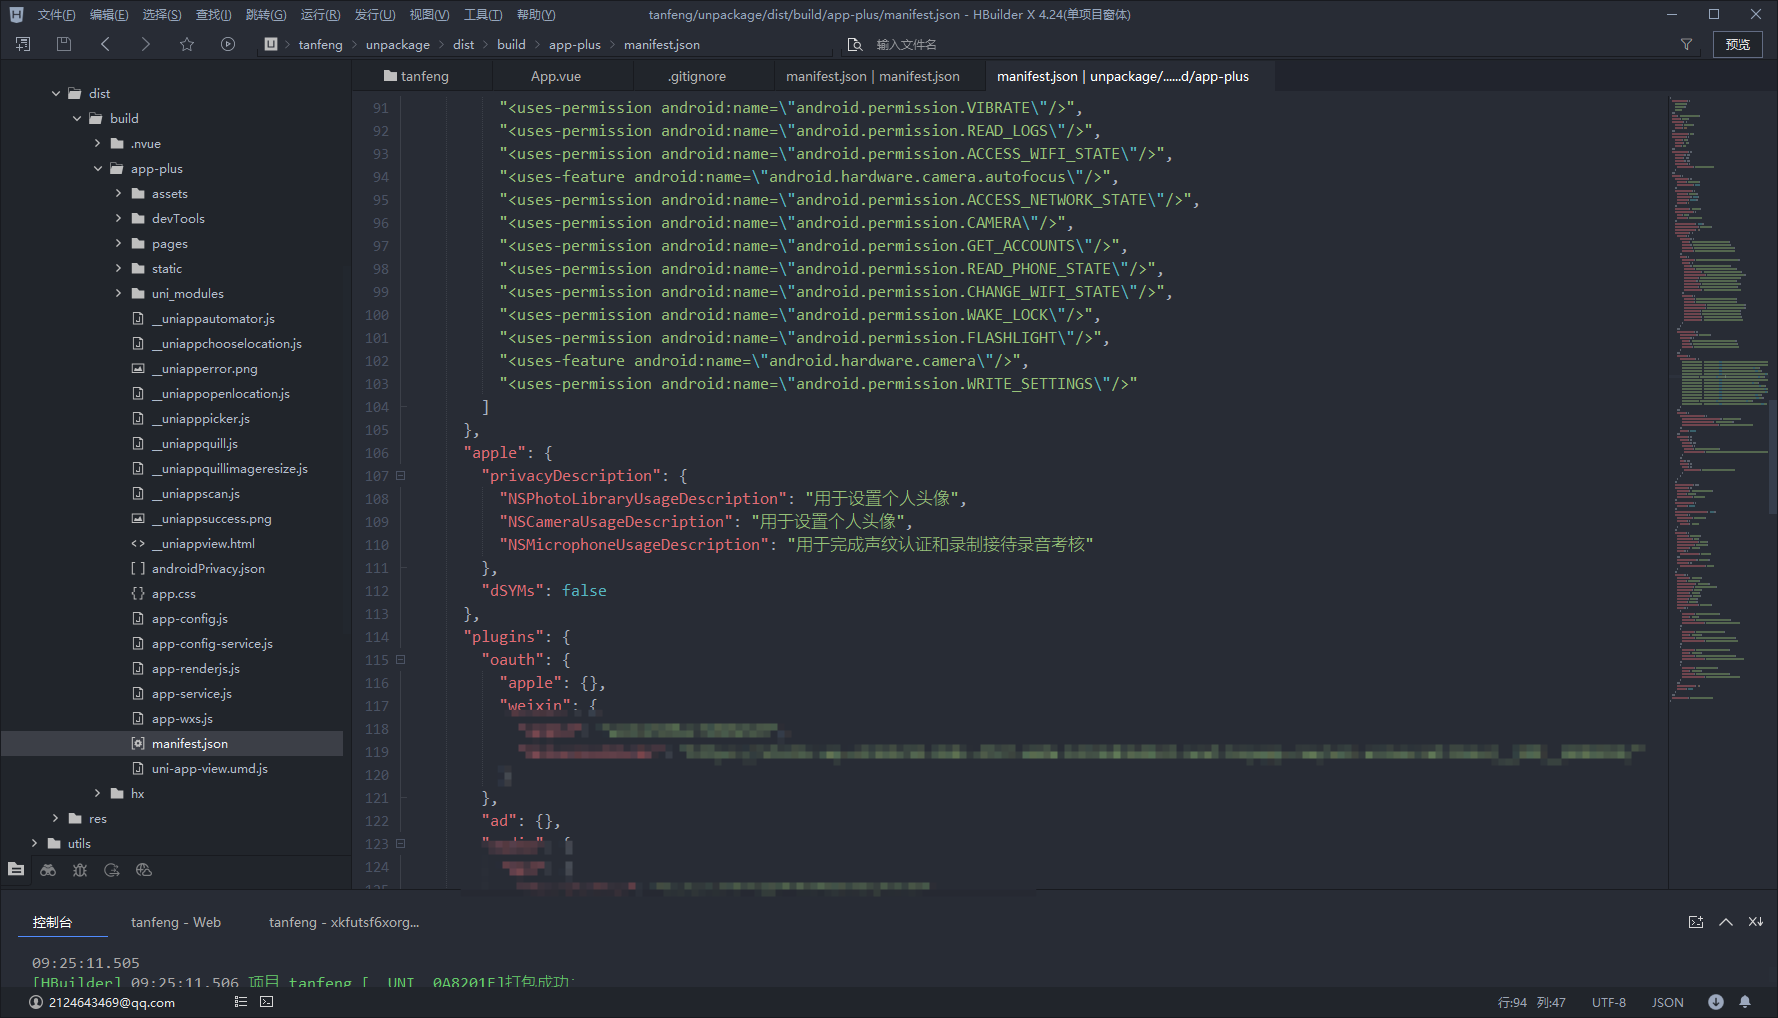Click the JSON language mode indicator
1778x1018 pixels.
(x=1667, y=1002)
